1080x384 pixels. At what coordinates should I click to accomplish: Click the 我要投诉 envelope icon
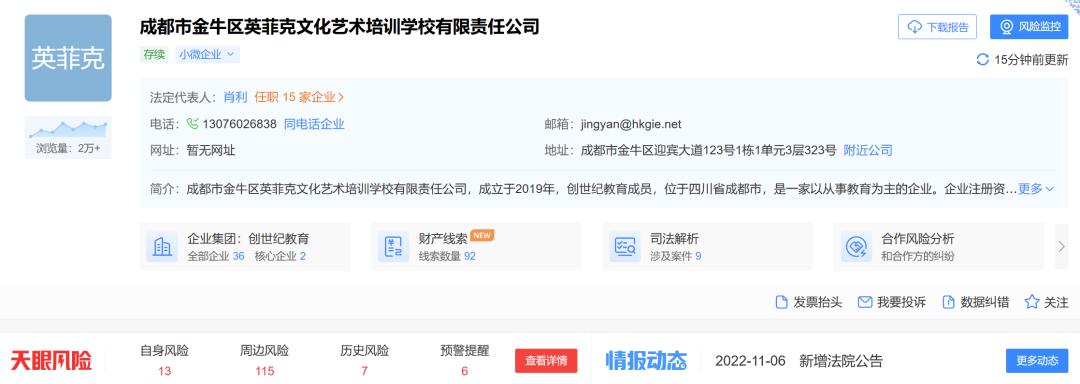(865, 302)
